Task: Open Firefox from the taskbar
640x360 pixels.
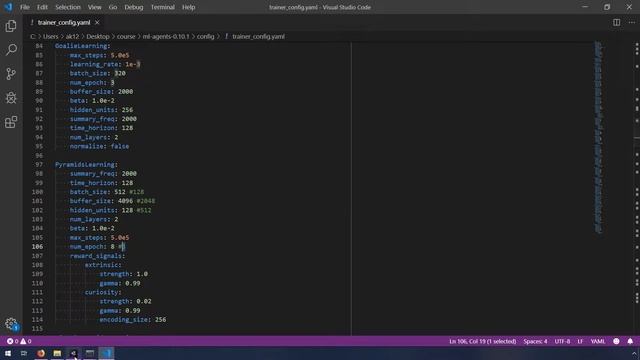Action: coord(41,353)
